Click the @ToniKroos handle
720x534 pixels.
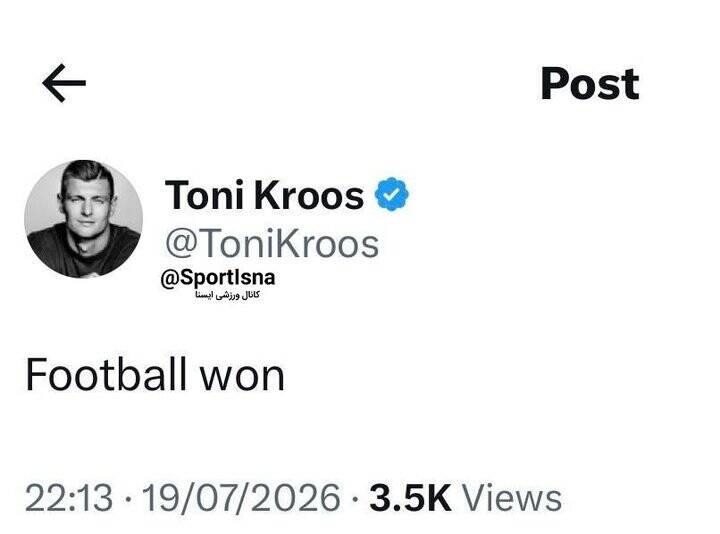(272, 244)
